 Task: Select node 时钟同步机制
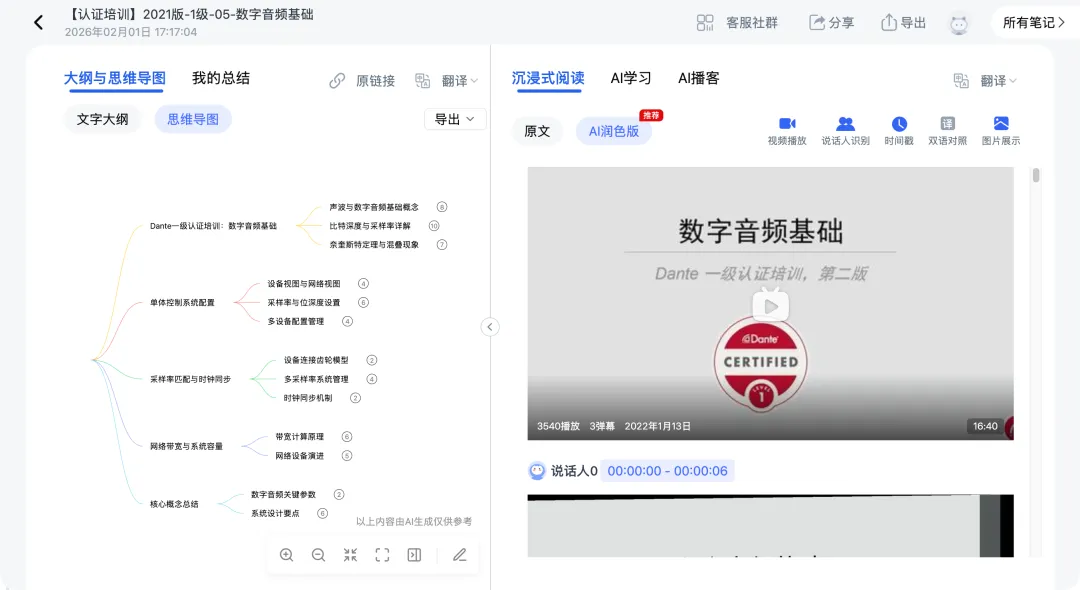point(308,398)
